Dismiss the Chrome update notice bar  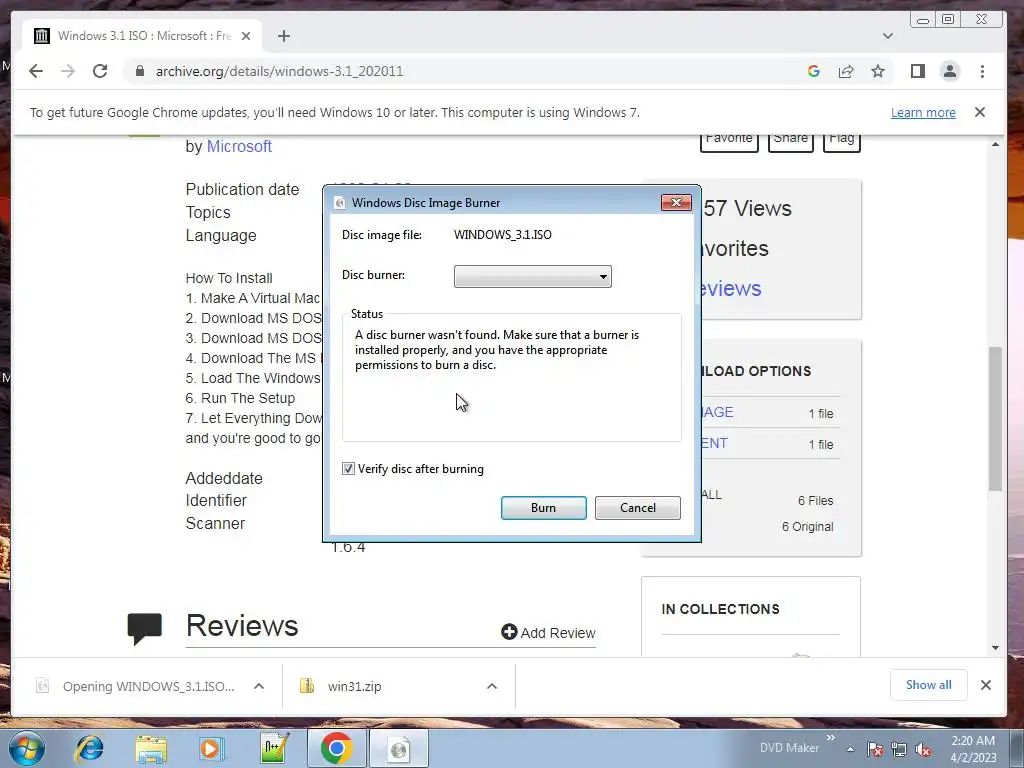pos(980,112)
